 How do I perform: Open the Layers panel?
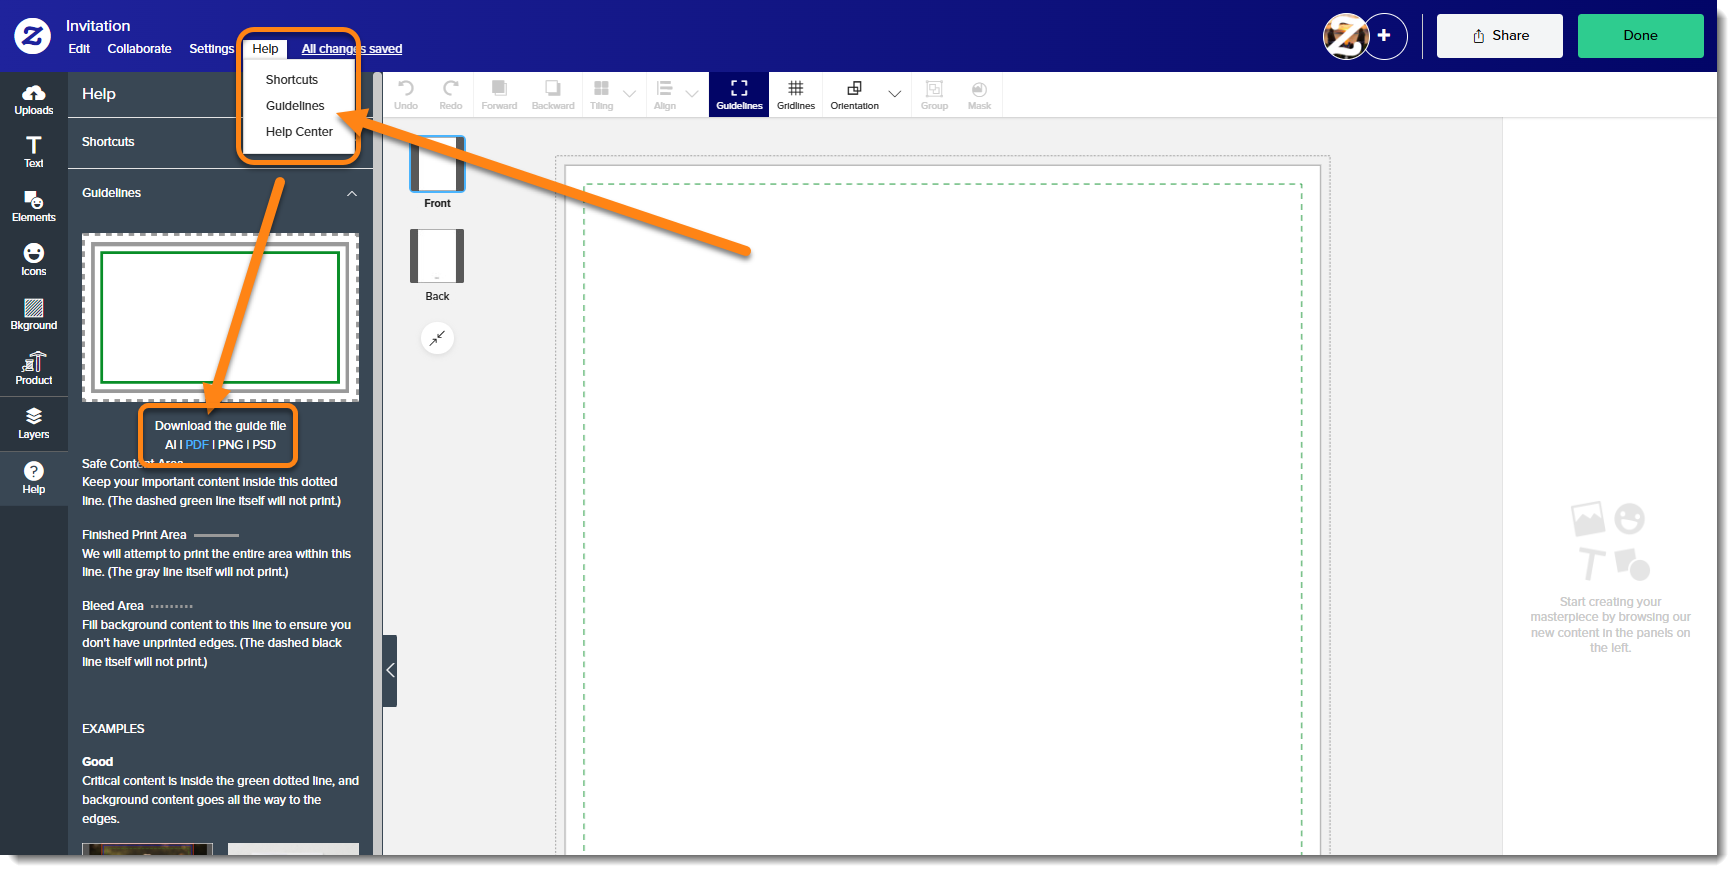pos(33,423)
